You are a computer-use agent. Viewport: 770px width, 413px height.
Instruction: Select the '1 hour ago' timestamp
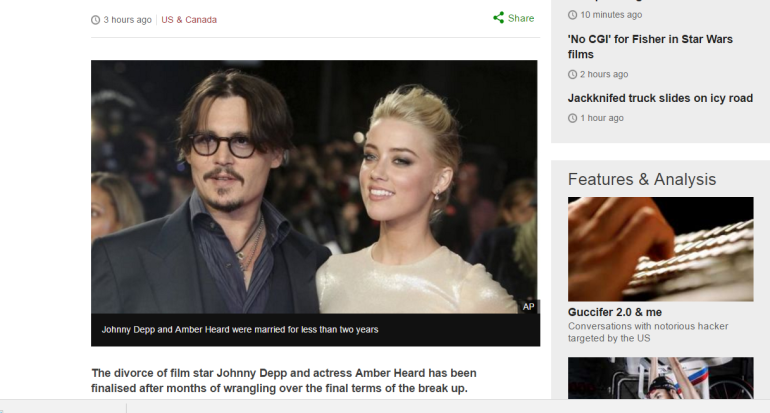pos(602,118)
